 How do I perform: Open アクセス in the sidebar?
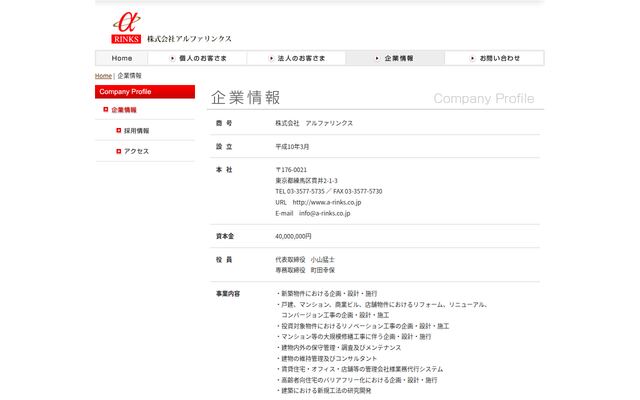136,151
